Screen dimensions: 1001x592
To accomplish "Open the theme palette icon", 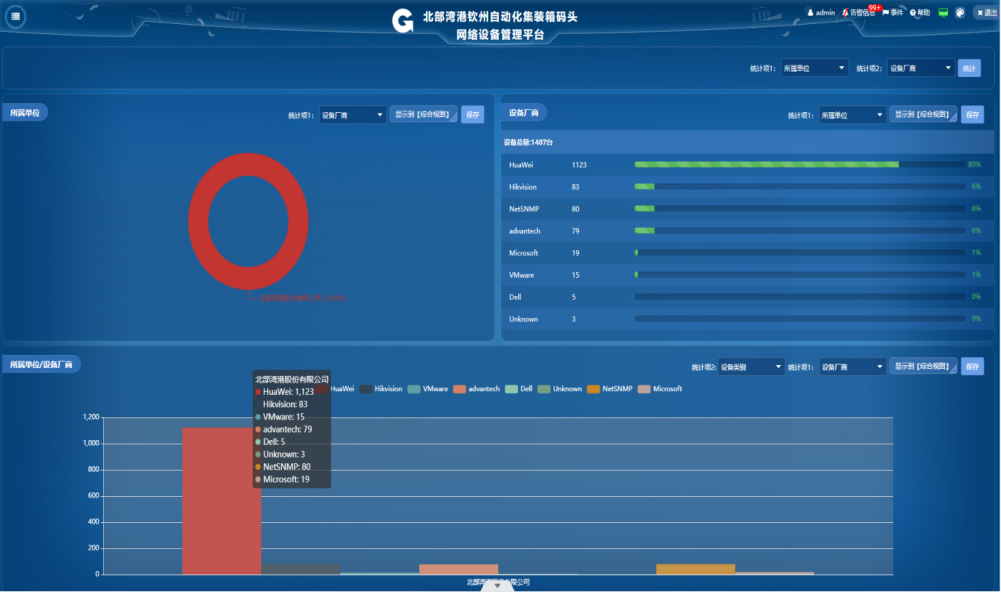I will pyautogui.click(x=960, y=13).
